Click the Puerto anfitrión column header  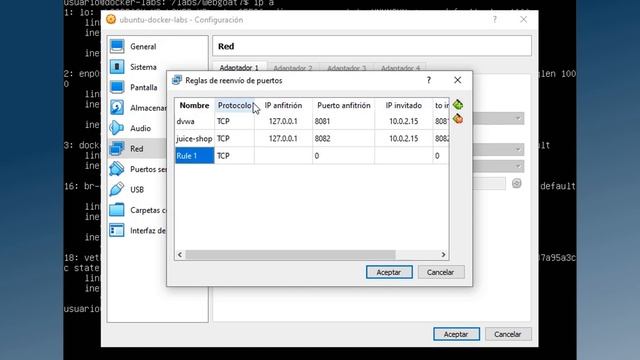click(x=344, y=105)
